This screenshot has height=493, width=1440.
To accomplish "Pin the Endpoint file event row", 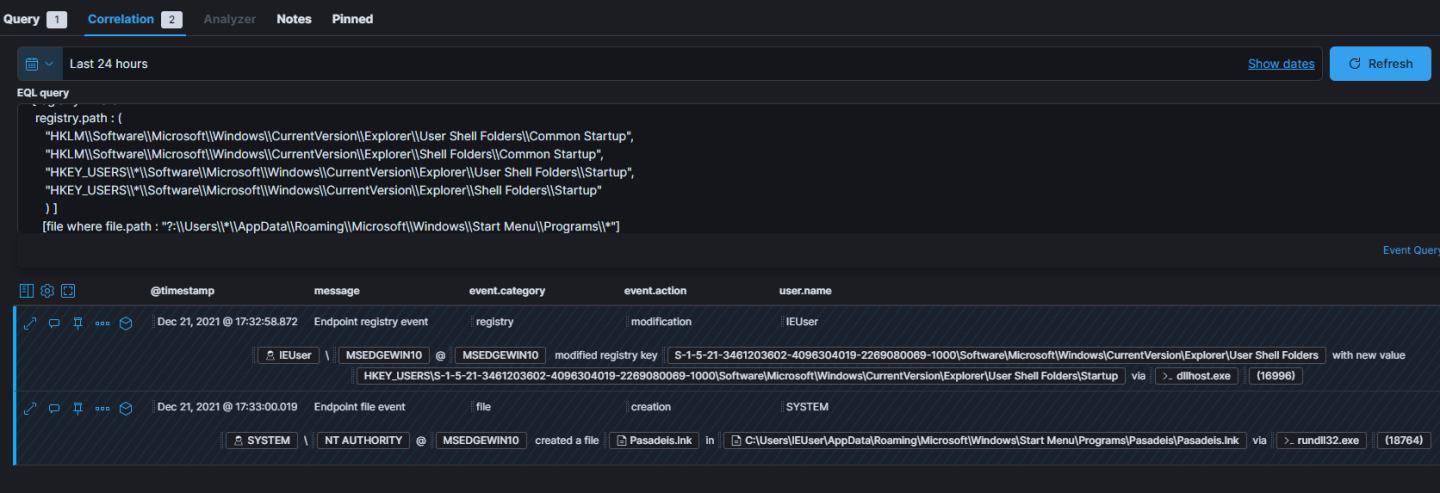I will [78, 408].
